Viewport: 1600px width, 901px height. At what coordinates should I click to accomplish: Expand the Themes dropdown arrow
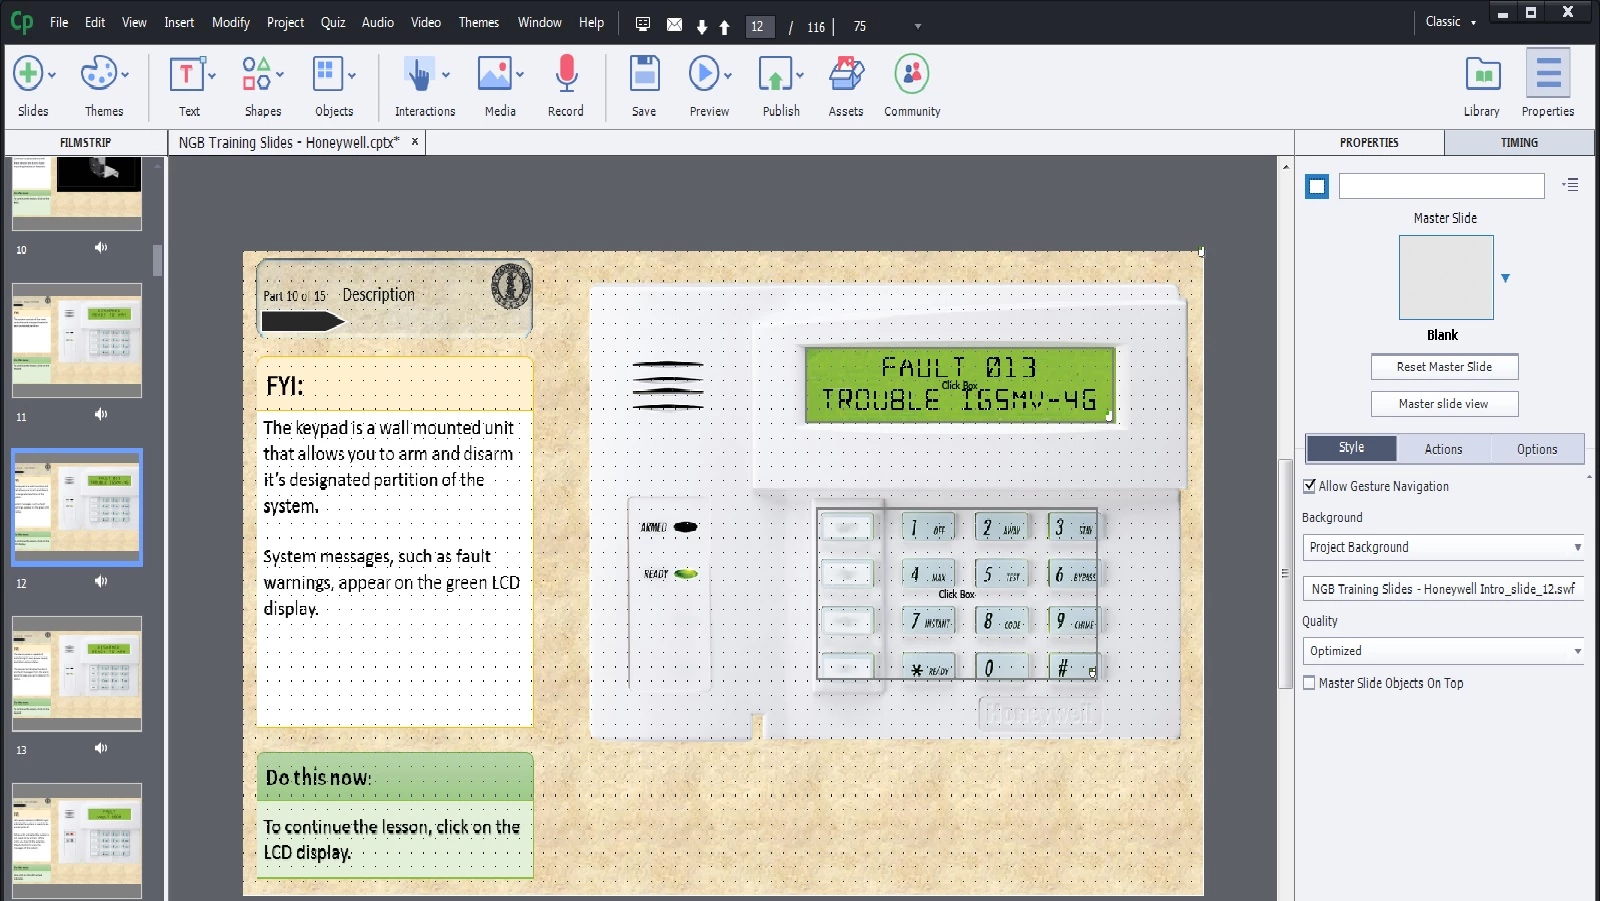pos(125,75)
